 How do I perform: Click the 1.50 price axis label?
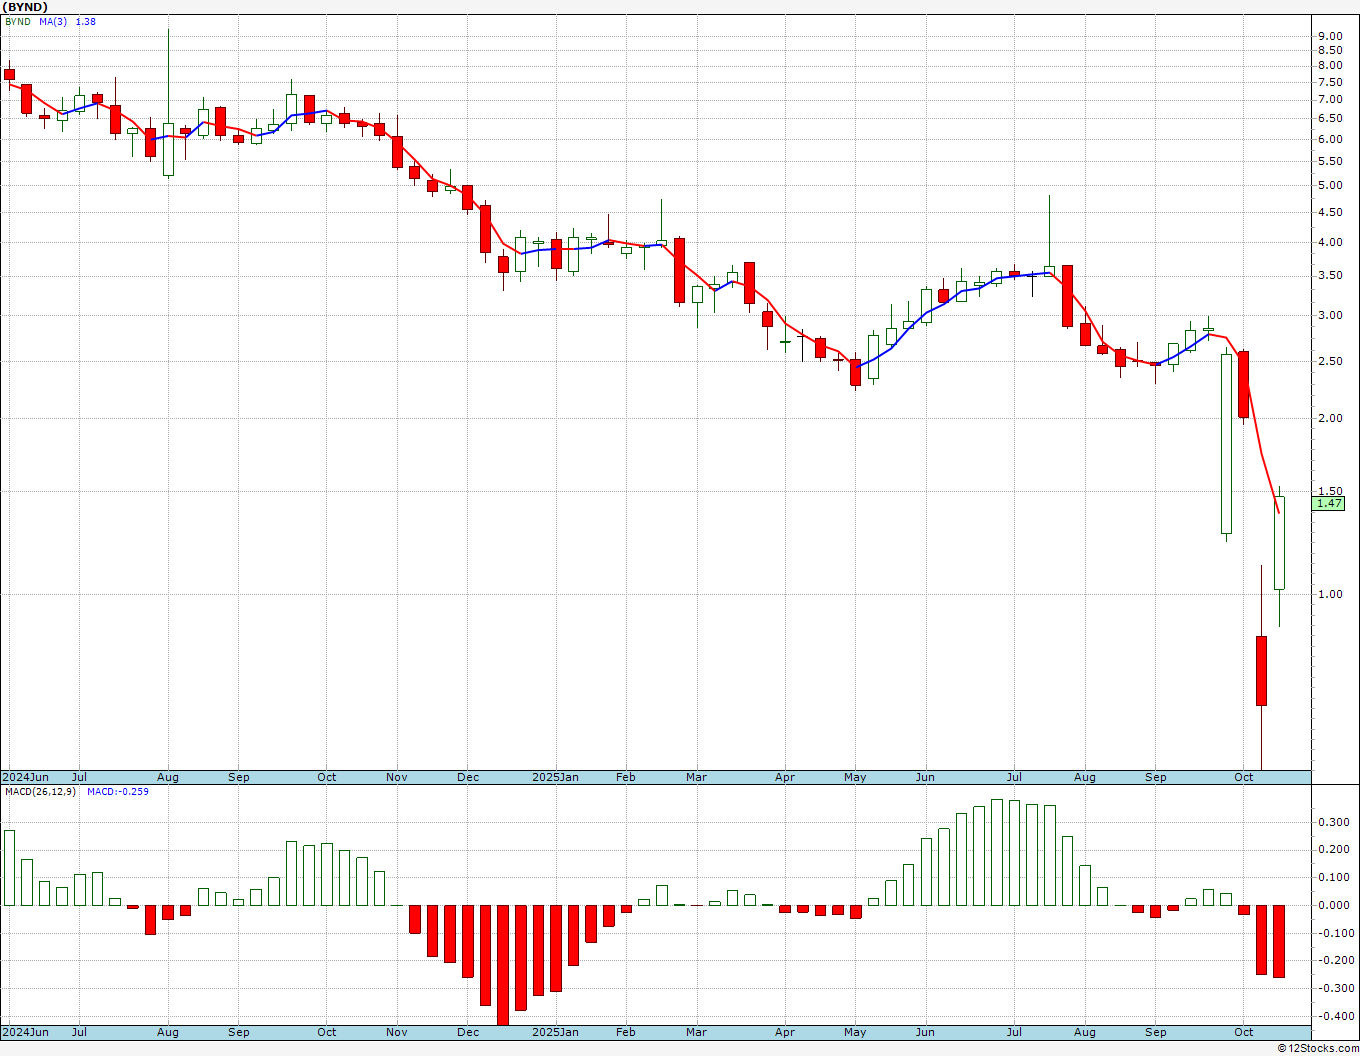tap(1330, 491)
